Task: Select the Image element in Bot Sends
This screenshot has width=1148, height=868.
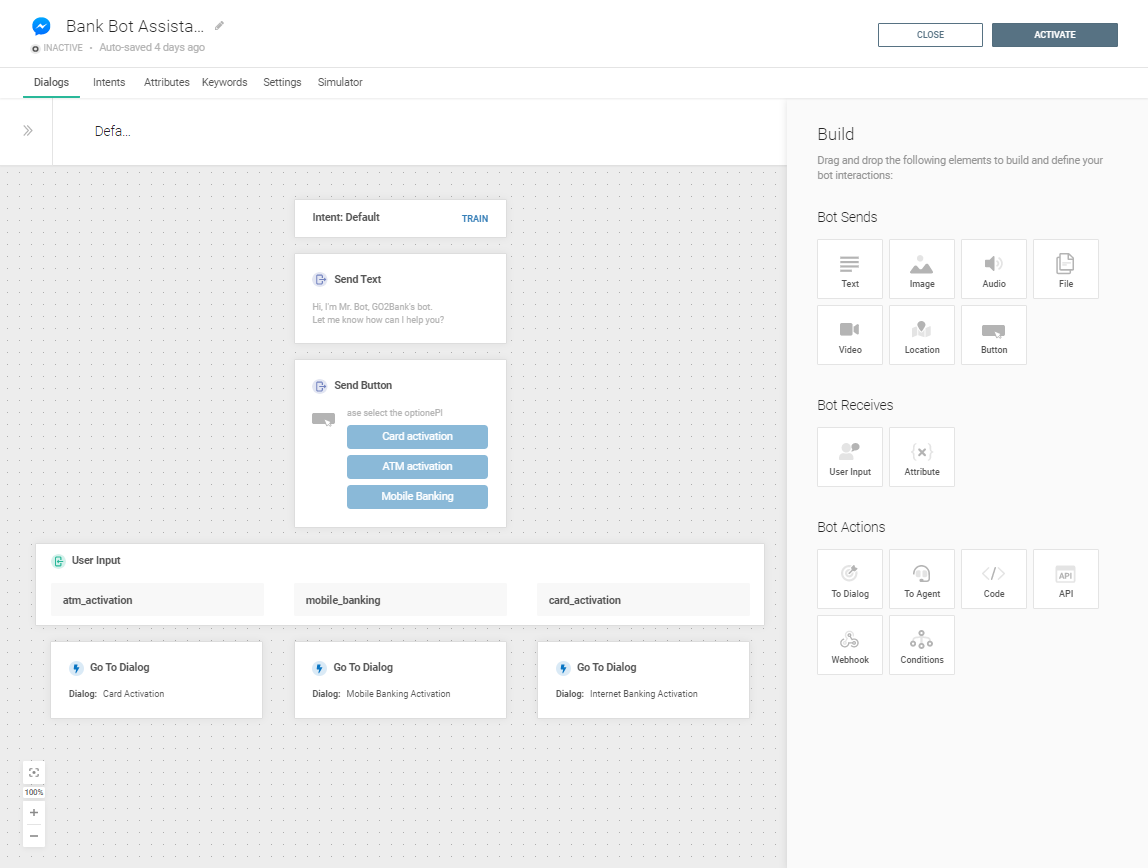Action: 922,269
